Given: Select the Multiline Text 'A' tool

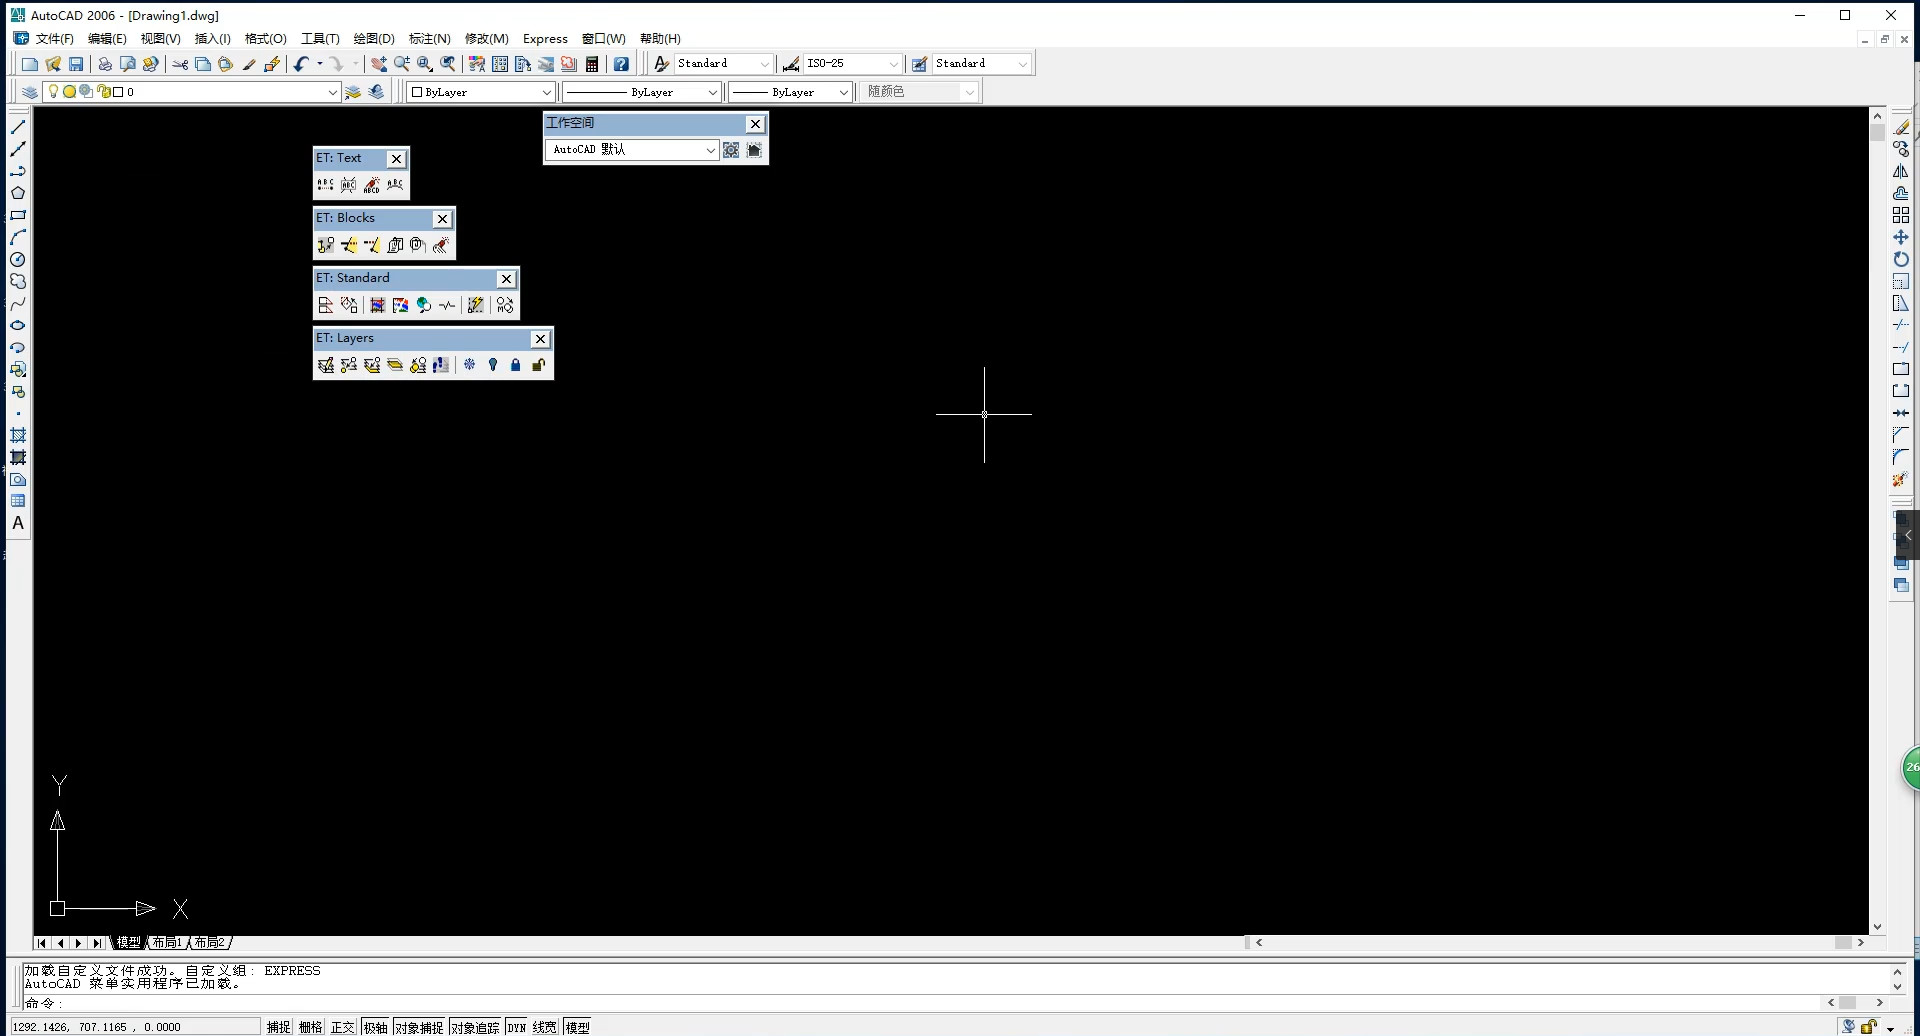Looking at the screenshot, I should pyautogui.click(x=18, y=523).
